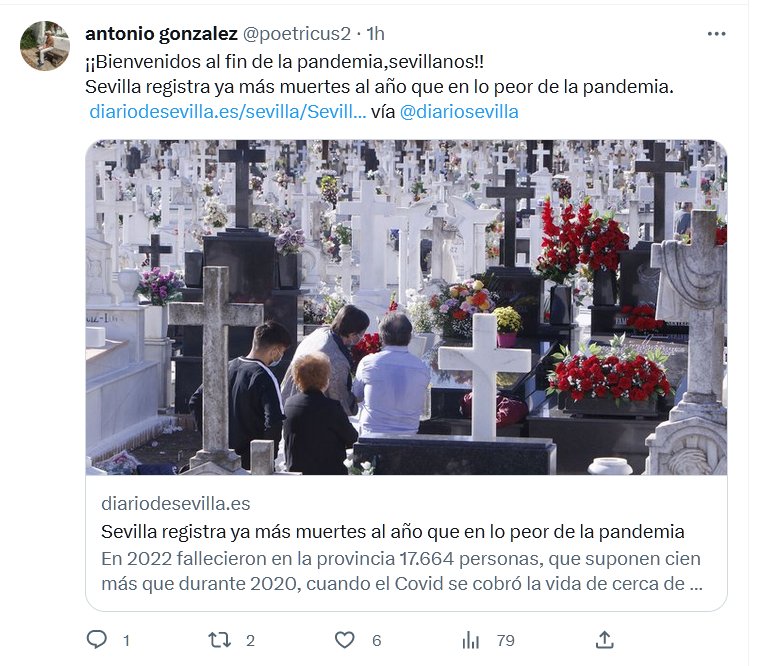Click the @poetricus2 handle
This screenshot has width=758, height=666.
296,34
